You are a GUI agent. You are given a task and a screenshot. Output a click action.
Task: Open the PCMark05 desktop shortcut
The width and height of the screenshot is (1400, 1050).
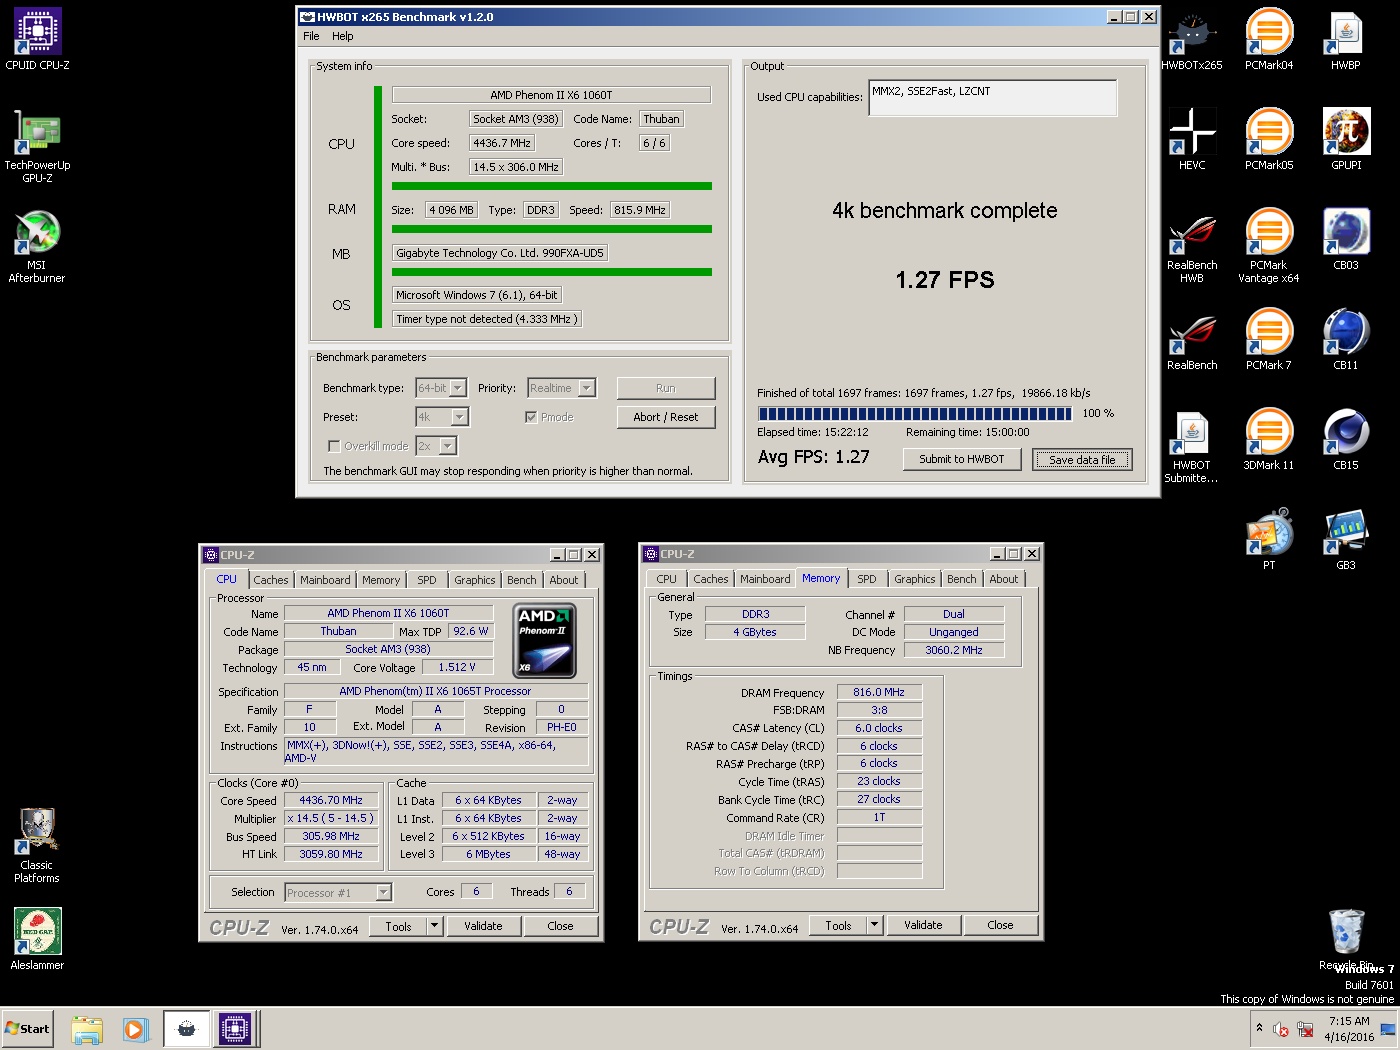[x=1269, y=139]
